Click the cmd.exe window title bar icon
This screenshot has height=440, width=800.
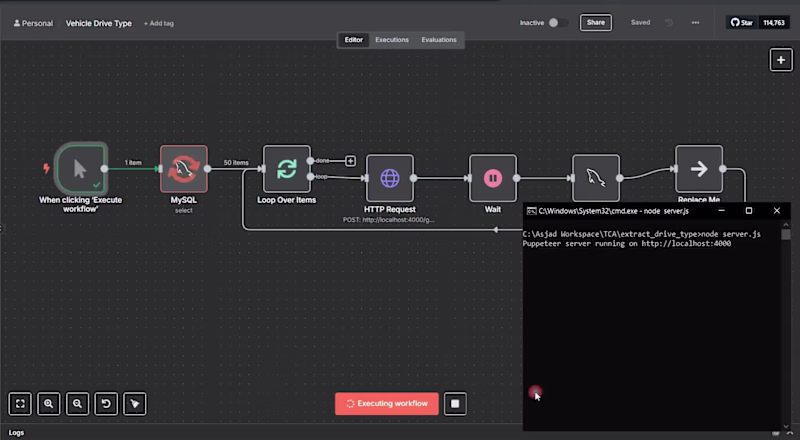531,211
